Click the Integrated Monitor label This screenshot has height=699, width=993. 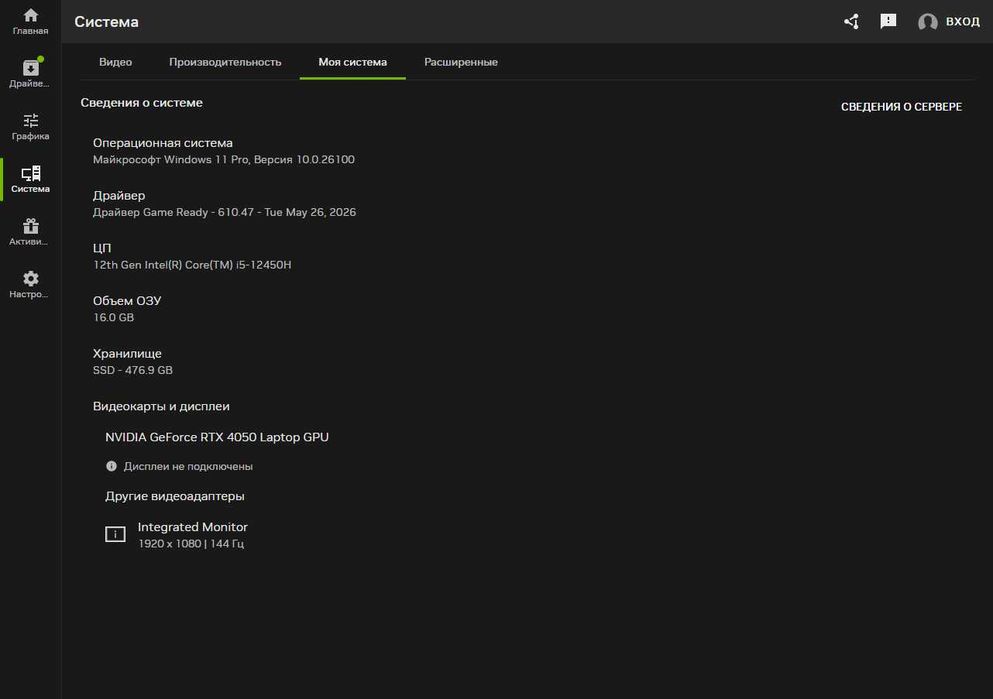pyautogui.click(x=193, y=527)
